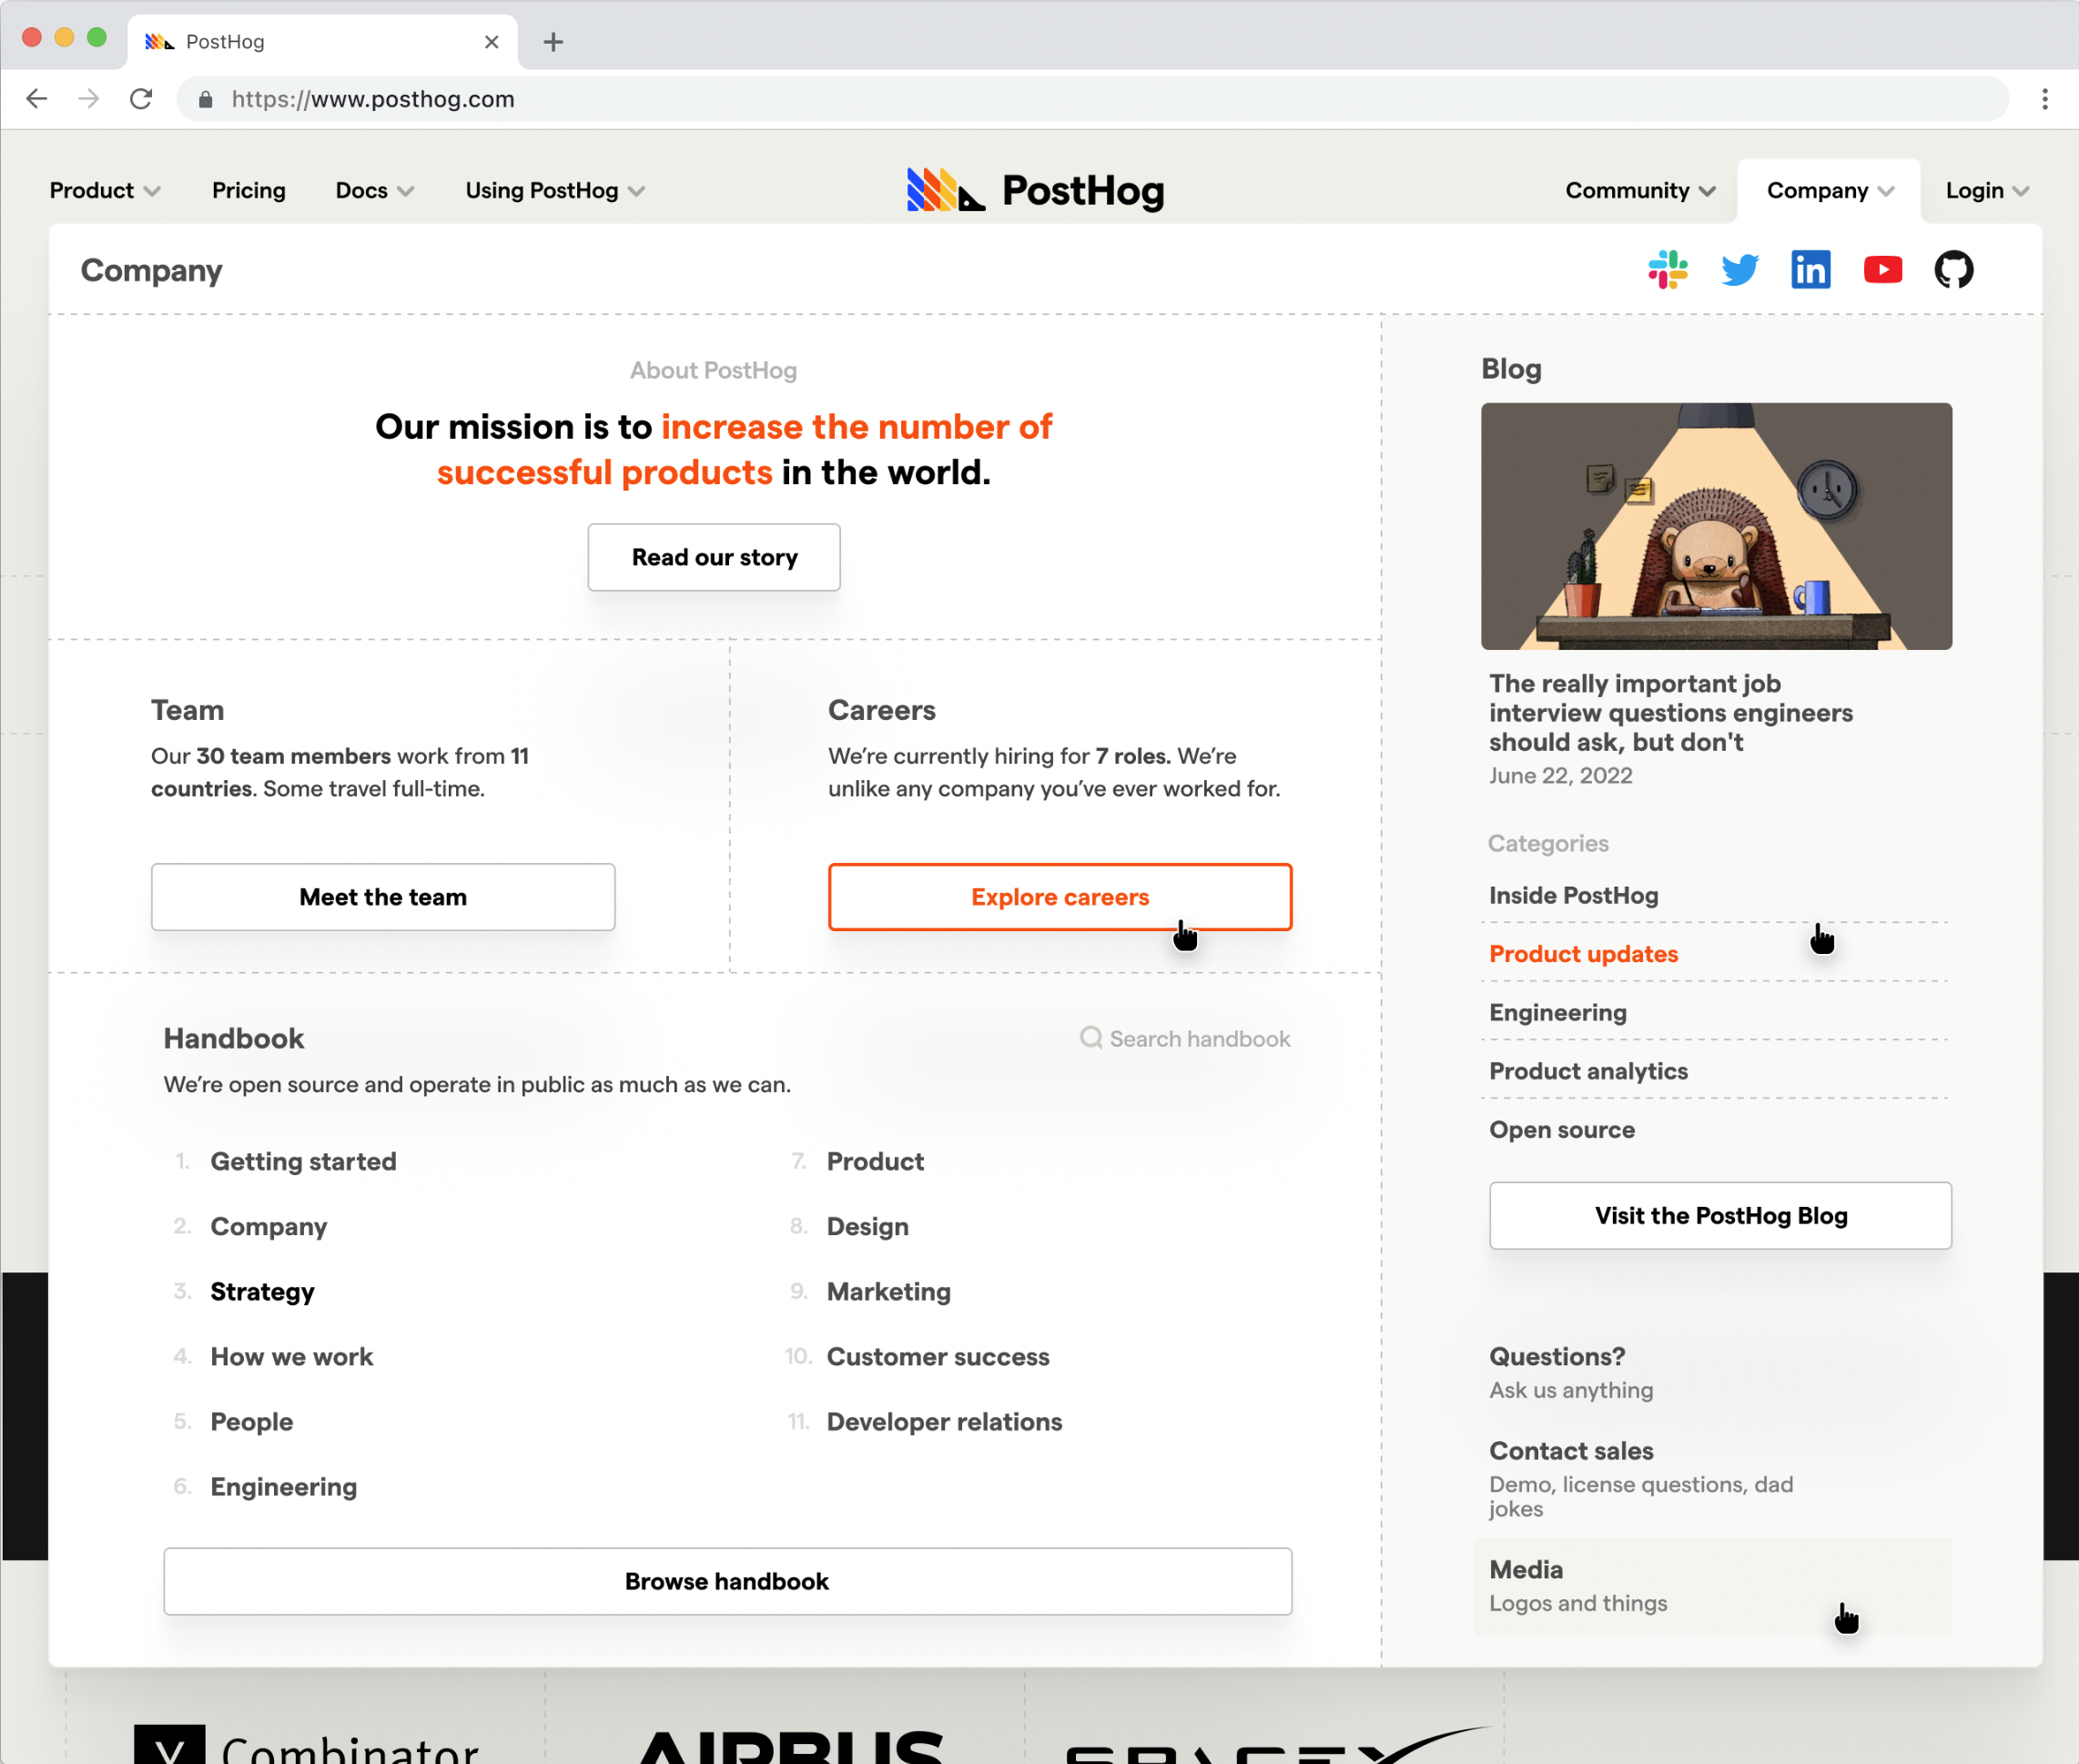Expand the Docs dropdown menu
The height and width of the screenshot is (1764, 2079).
click(x=374, y=190)
